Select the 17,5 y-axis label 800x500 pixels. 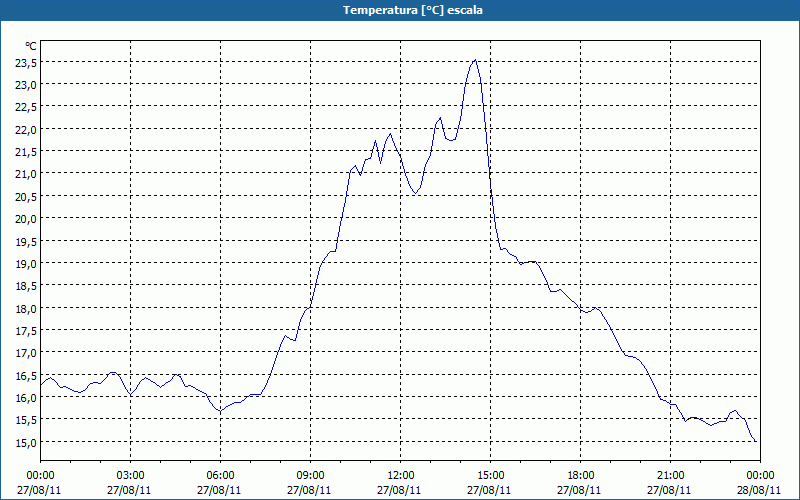(25, 331)
